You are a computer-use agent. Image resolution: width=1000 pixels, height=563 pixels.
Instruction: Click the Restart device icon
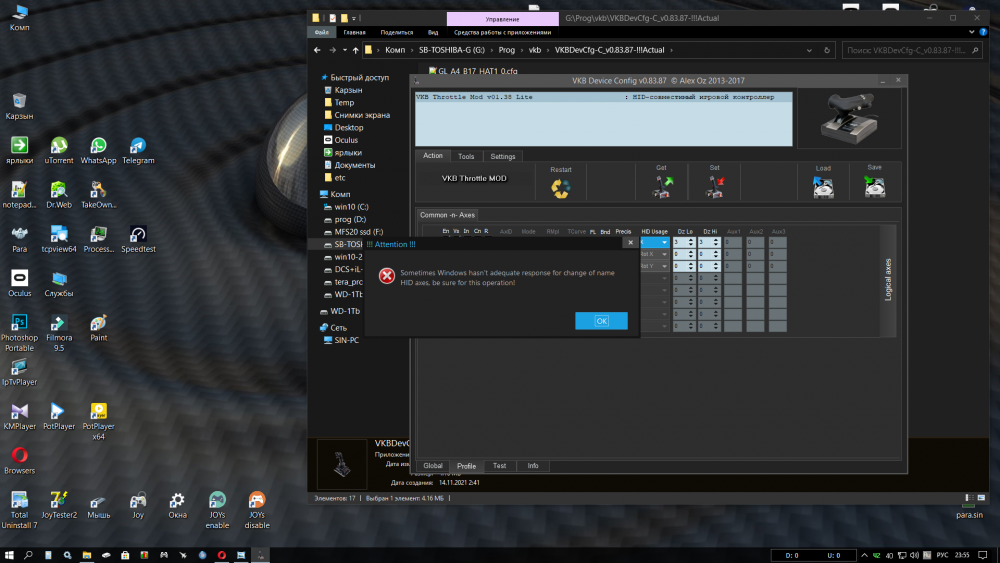[561, 187]
